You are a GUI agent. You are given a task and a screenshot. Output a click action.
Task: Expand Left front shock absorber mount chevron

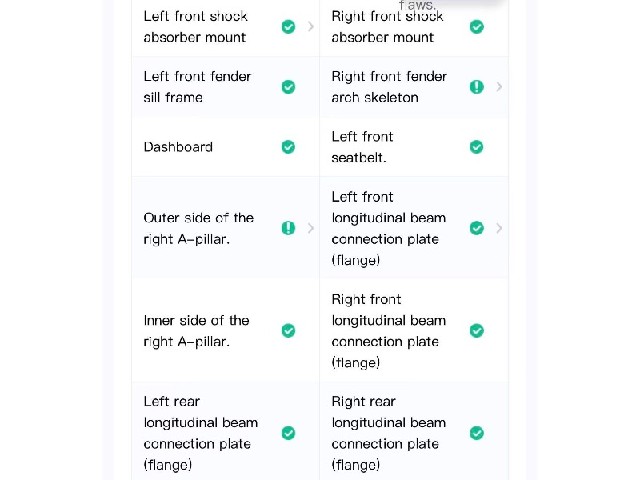pyautogui.click(x=311, y=27)
